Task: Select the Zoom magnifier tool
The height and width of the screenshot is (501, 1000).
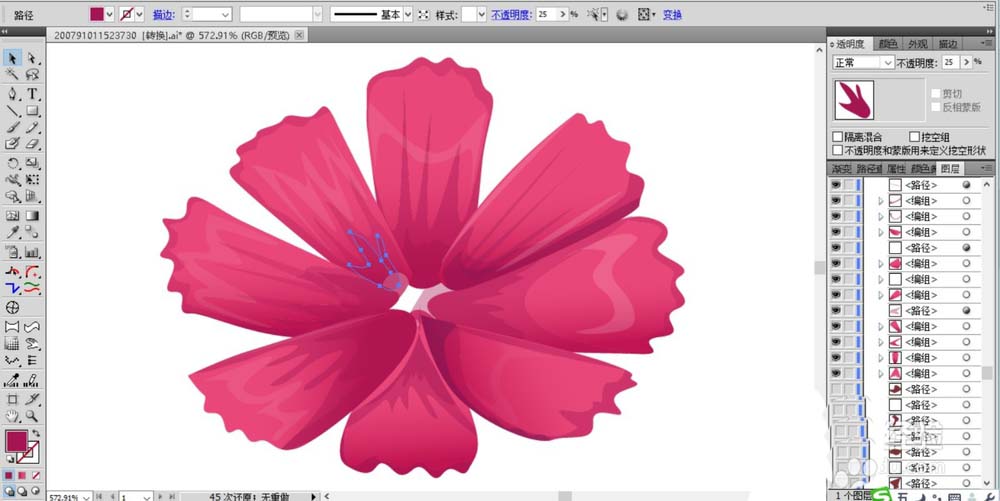Action: [x=33, y=416]
